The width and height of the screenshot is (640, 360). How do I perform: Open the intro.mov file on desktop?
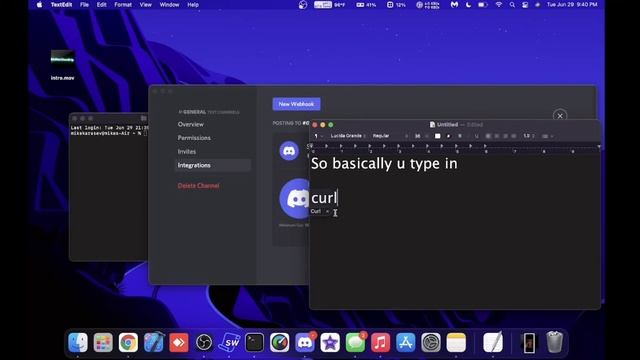[x=62, y=64]
